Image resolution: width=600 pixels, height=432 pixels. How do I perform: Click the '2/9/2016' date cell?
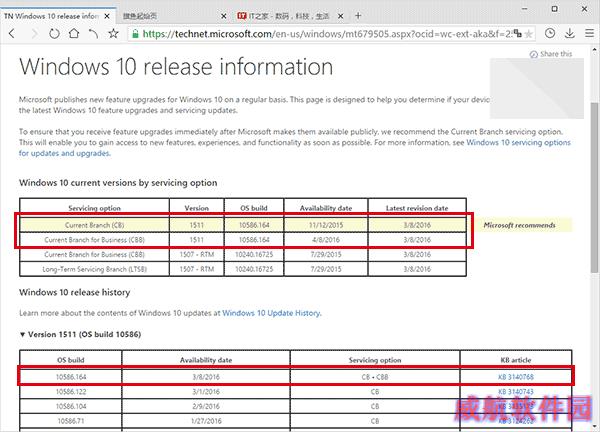click(206, 406)
